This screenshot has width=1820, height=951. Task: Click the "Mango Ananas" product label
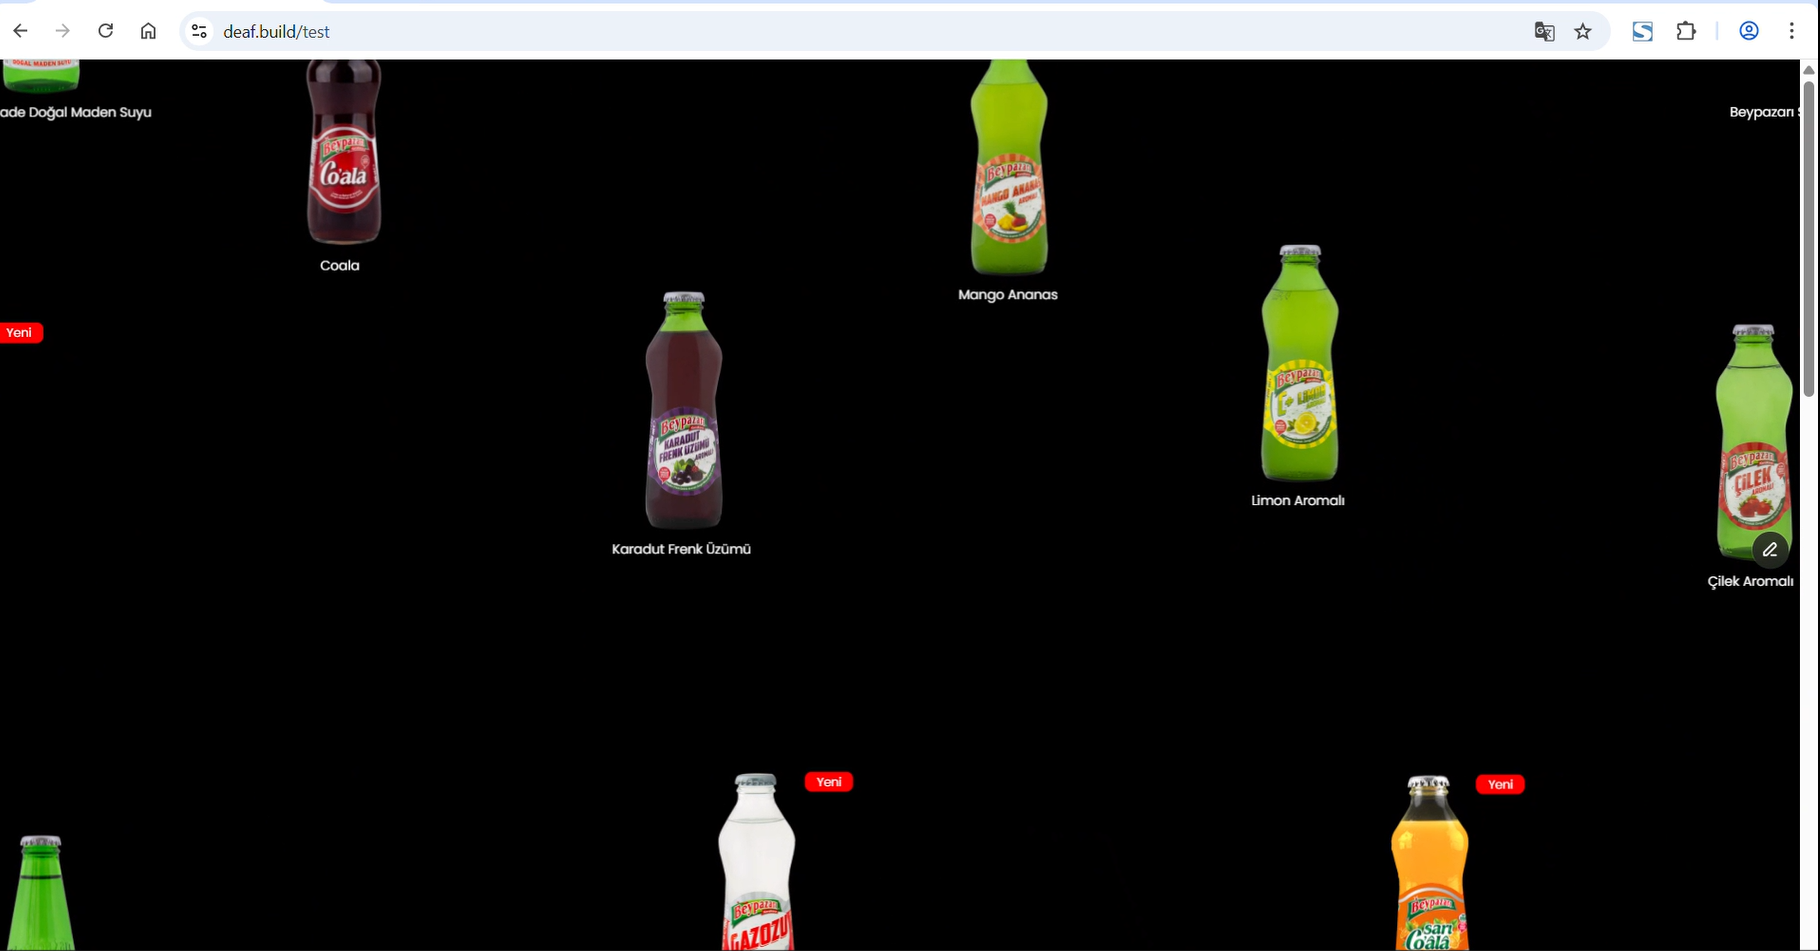coord(1008,294)
